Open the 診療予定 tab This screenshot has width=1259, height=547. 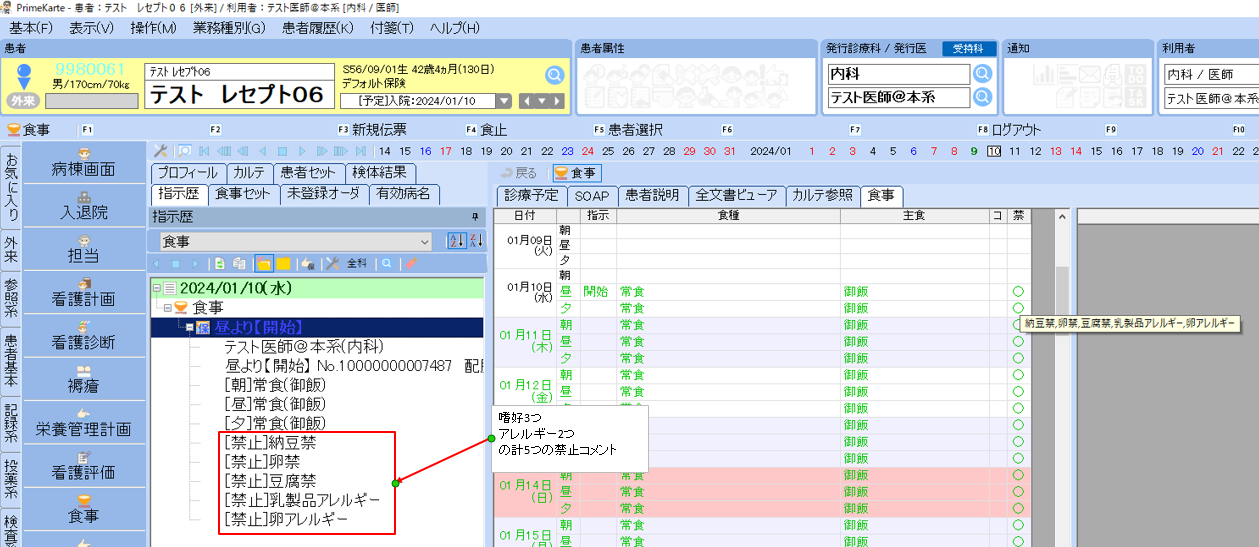(x=531, y=195)
